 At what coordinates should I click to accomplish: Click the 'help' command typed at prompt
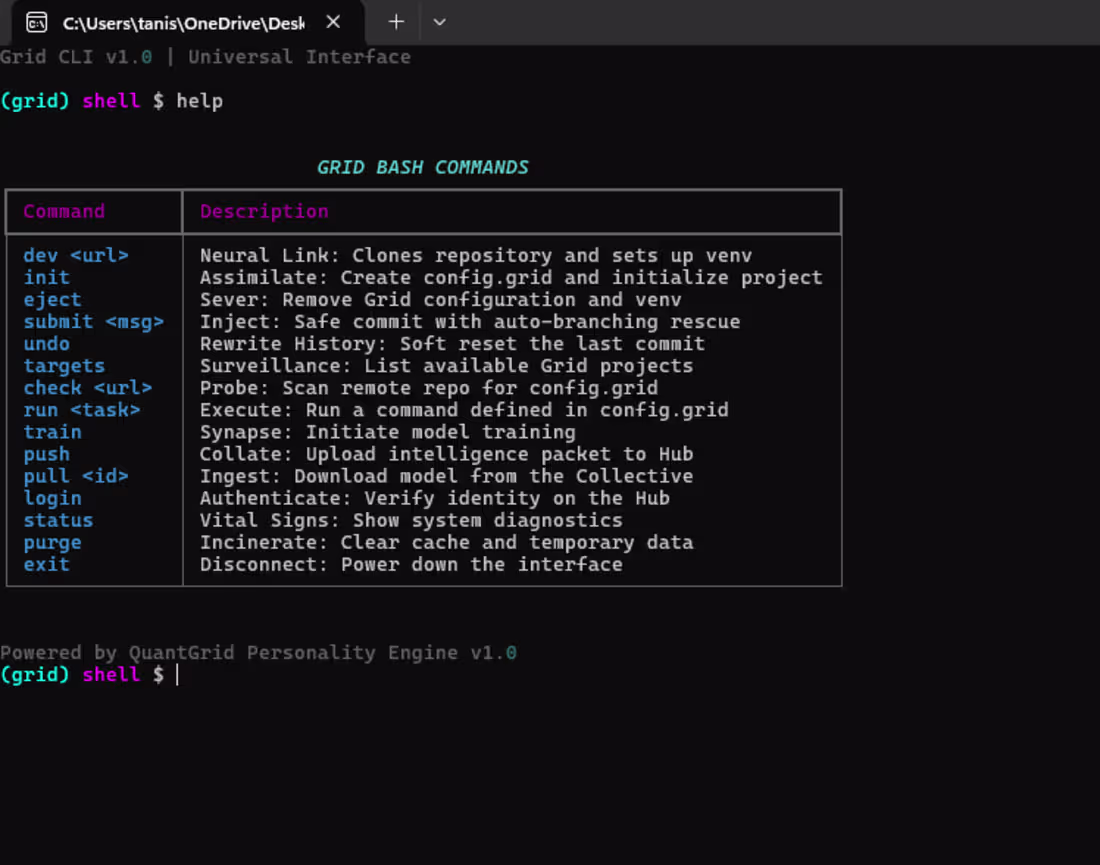(x=200, y=101)
